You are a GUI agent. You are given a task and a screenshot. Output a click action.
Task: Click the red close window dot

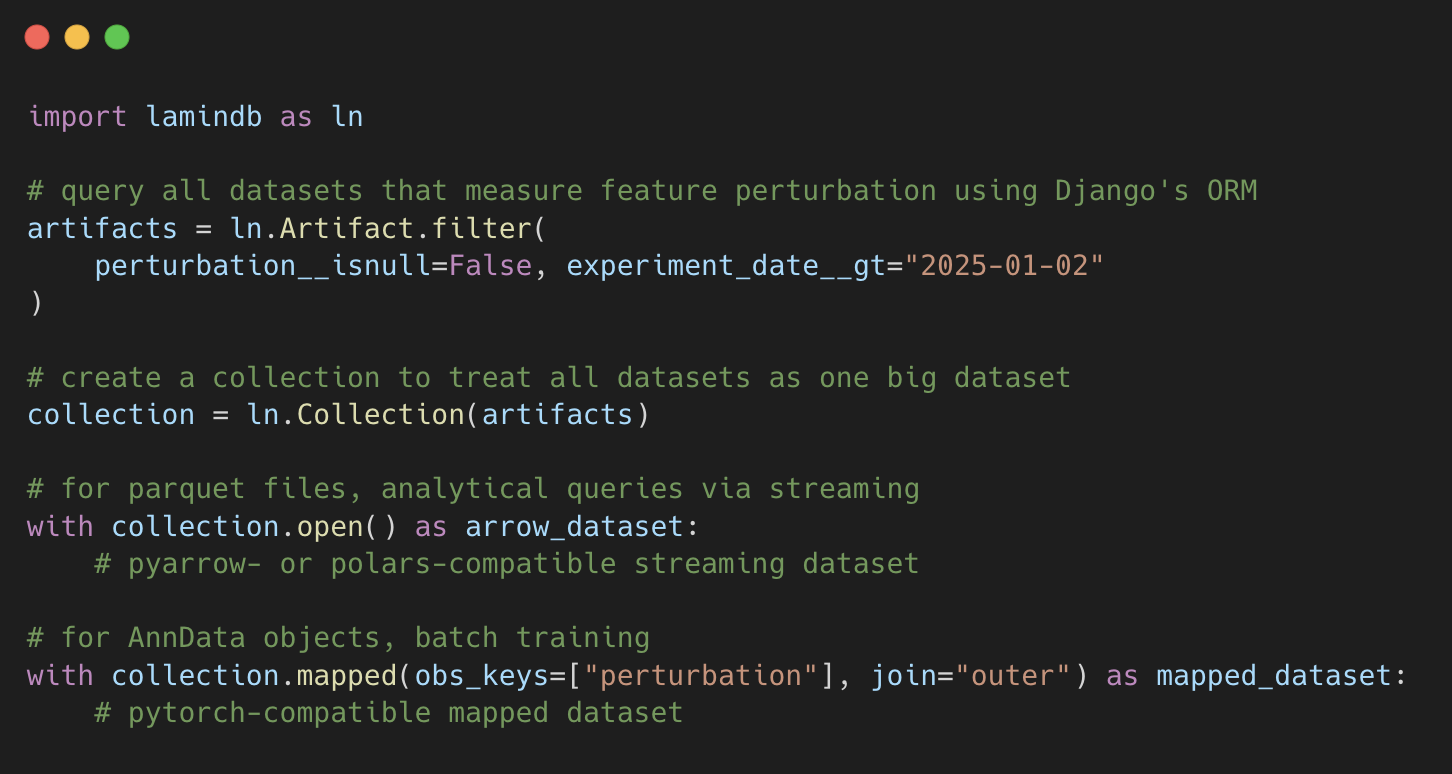click(37, 38)
